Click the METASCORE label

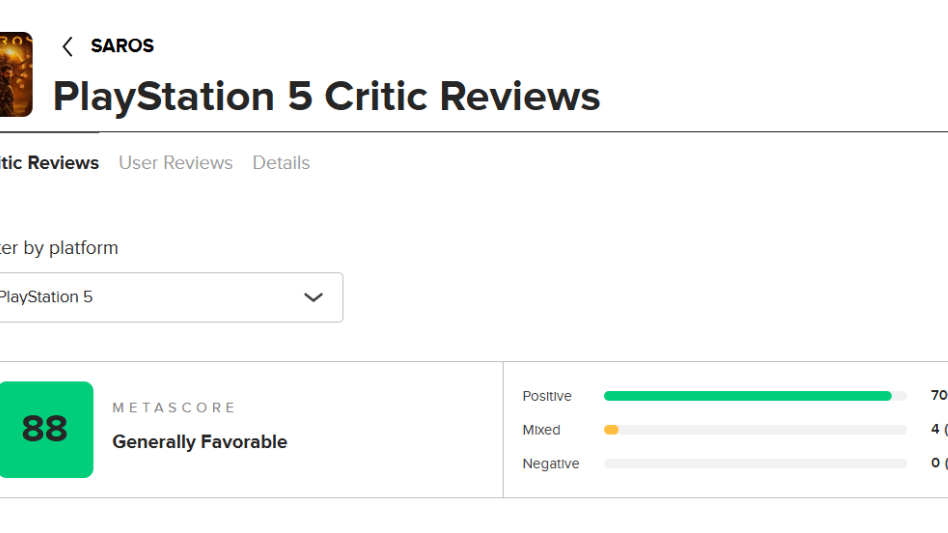174,408
